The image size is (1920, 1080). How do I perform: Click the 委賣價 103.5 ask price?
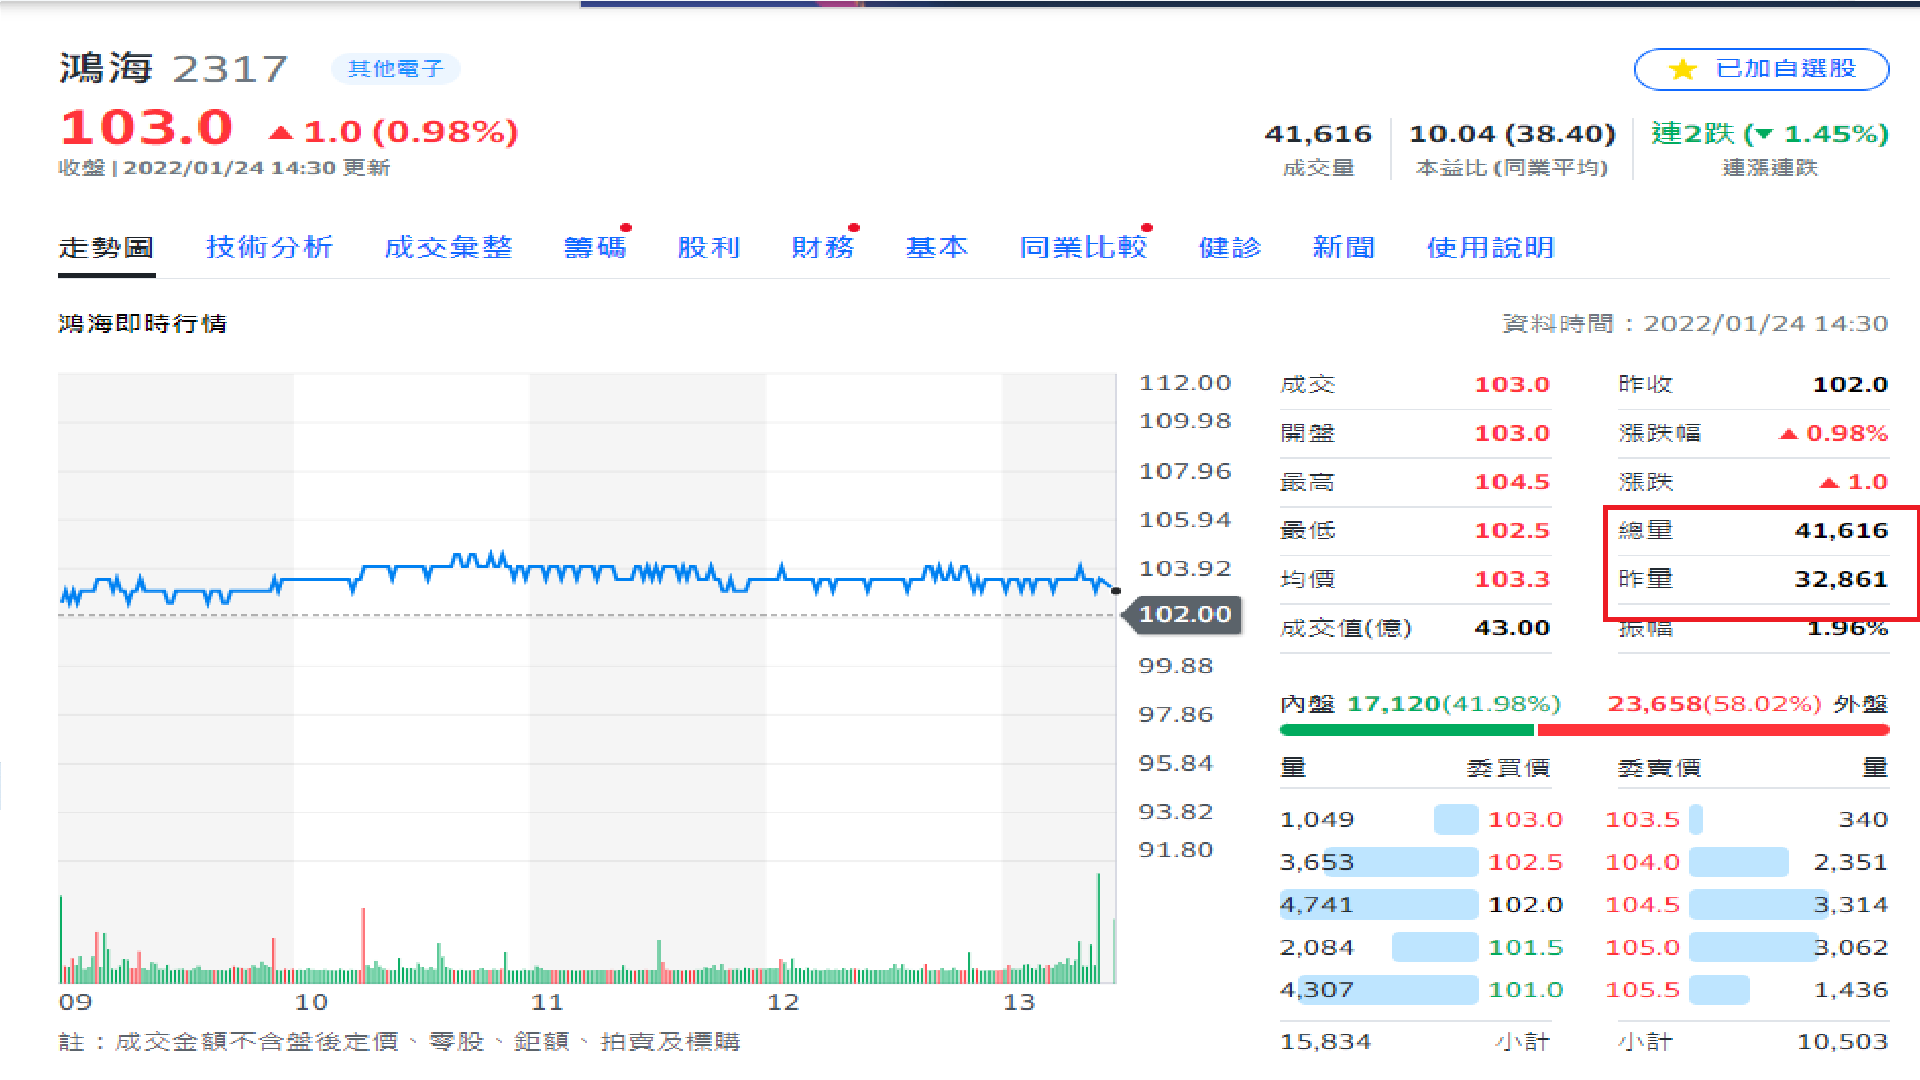click(x=1642, y=819)
